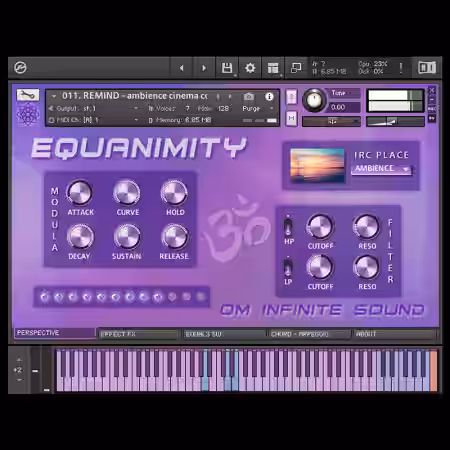Screen dimensions: 450x450
Task: Click the CURVE knob
Action: coord(127,193)
